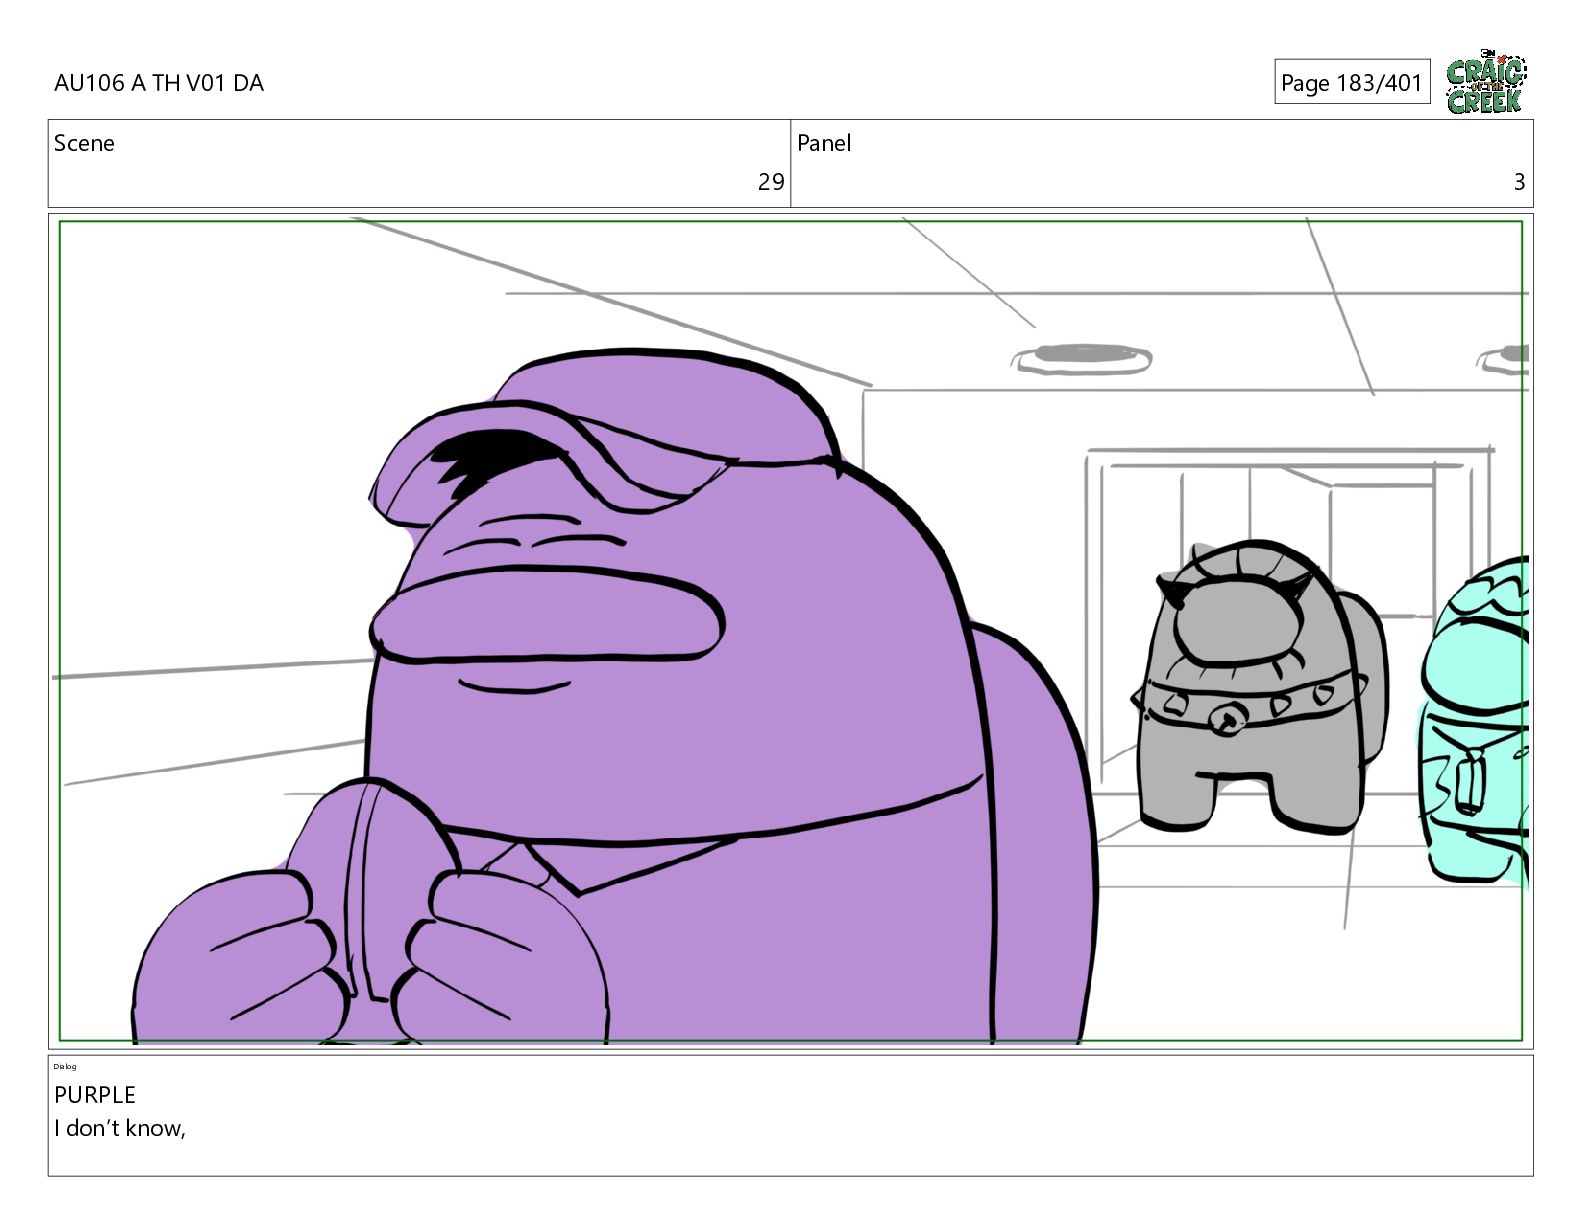Click the gray spiked-collar crewmate drawing
The height and width of the screenshot is (1224, 1584).
tap(1260, 686)
